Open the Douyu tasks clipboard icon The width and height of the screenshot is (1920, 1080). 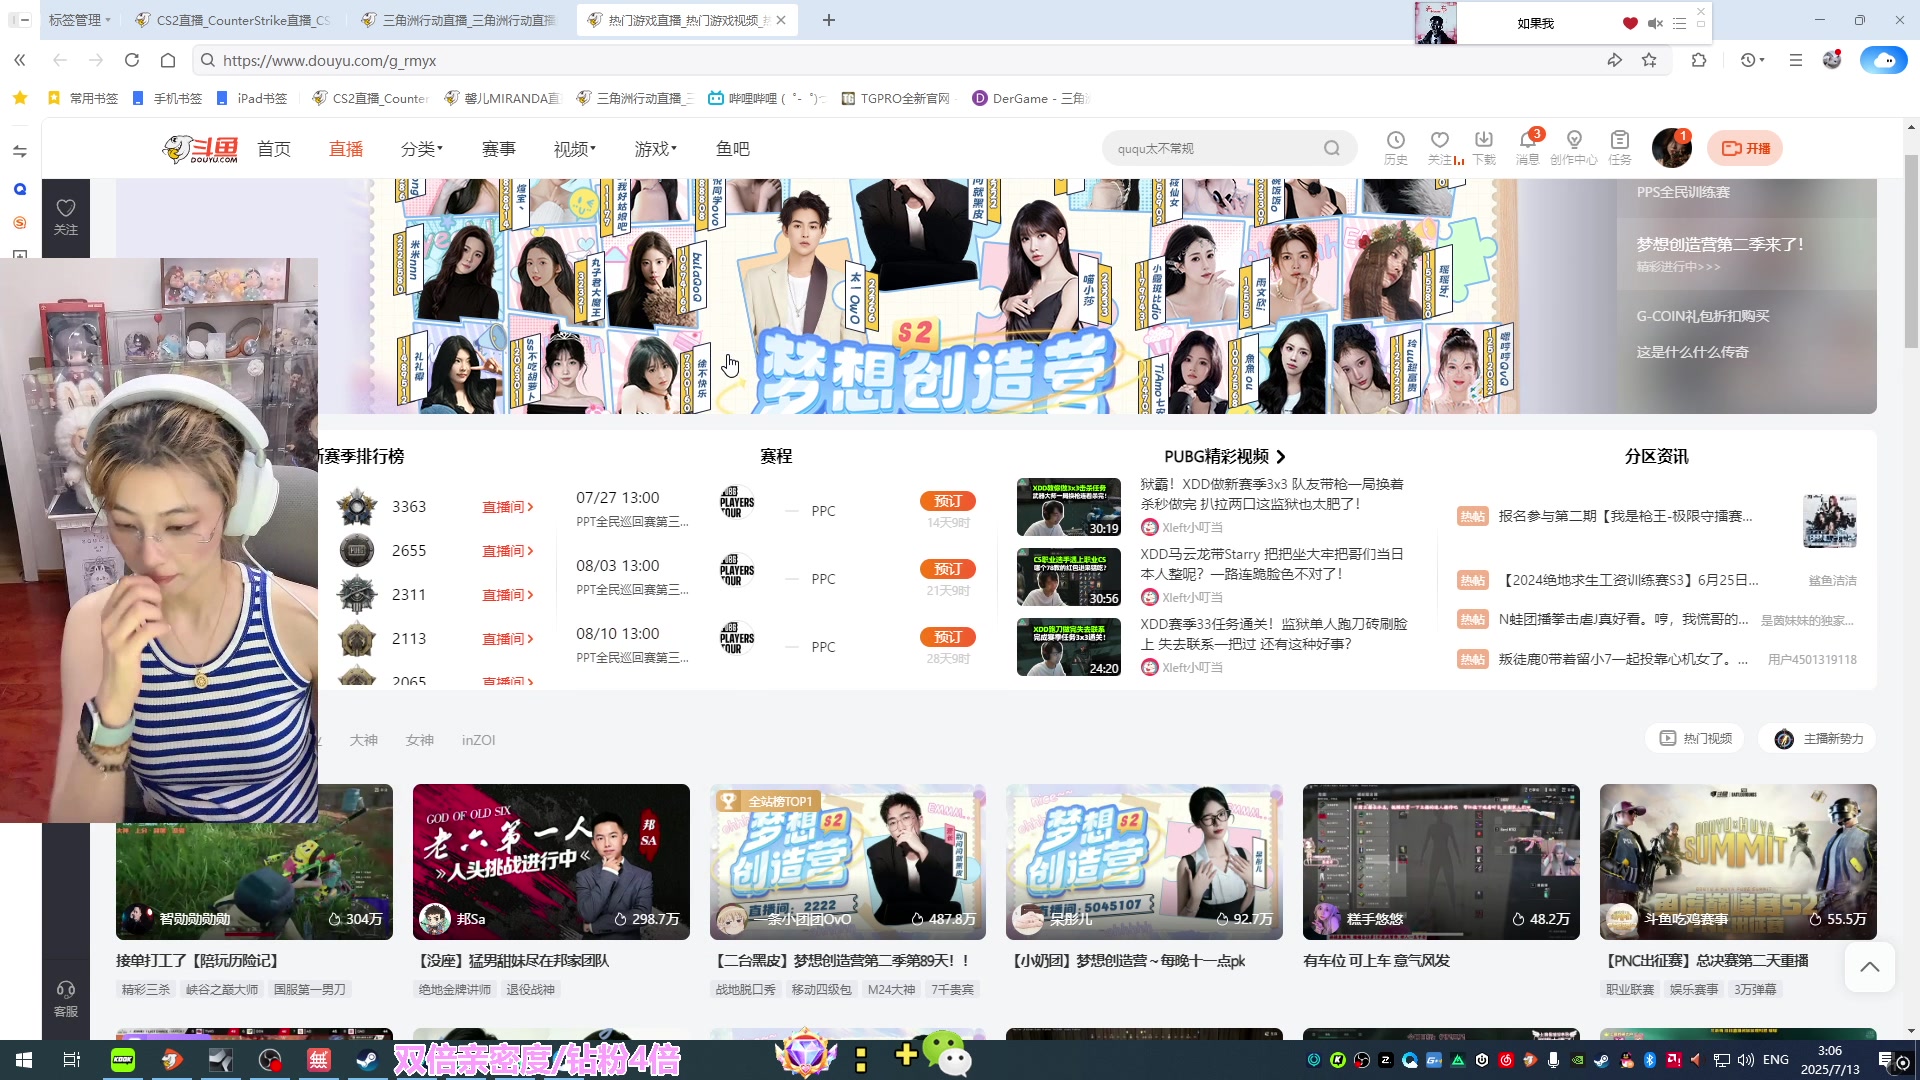[1620, 147]
